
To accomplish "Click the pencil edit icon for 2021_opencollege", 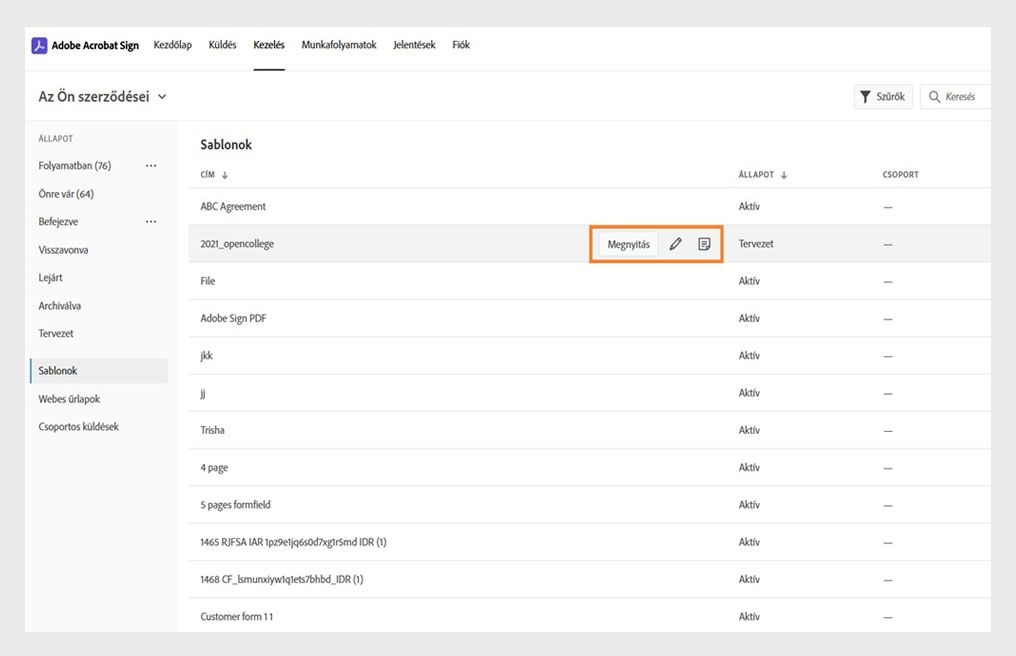I will 676,244.
